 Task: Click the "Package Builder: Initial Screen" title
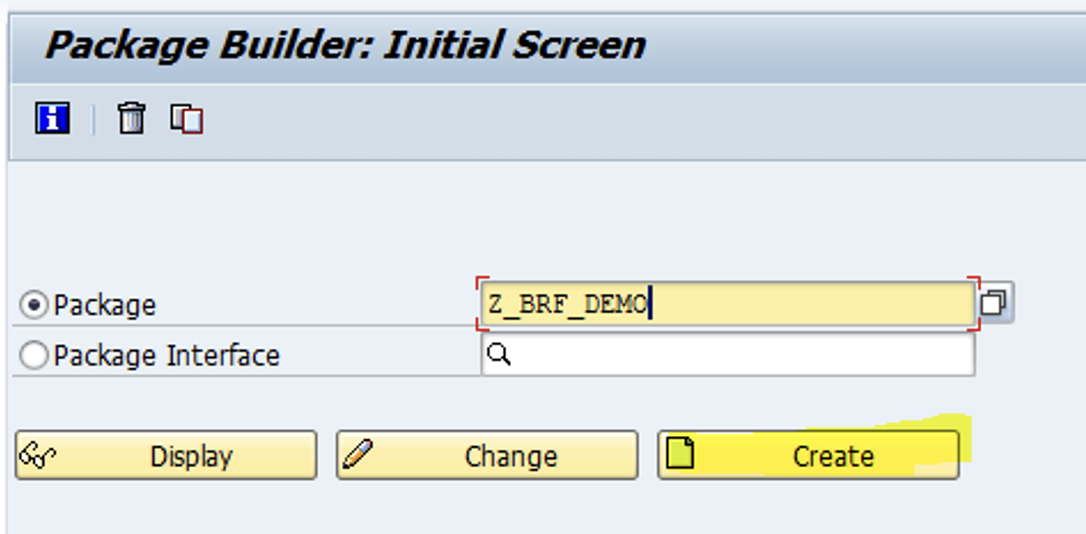tap(345, 46)
